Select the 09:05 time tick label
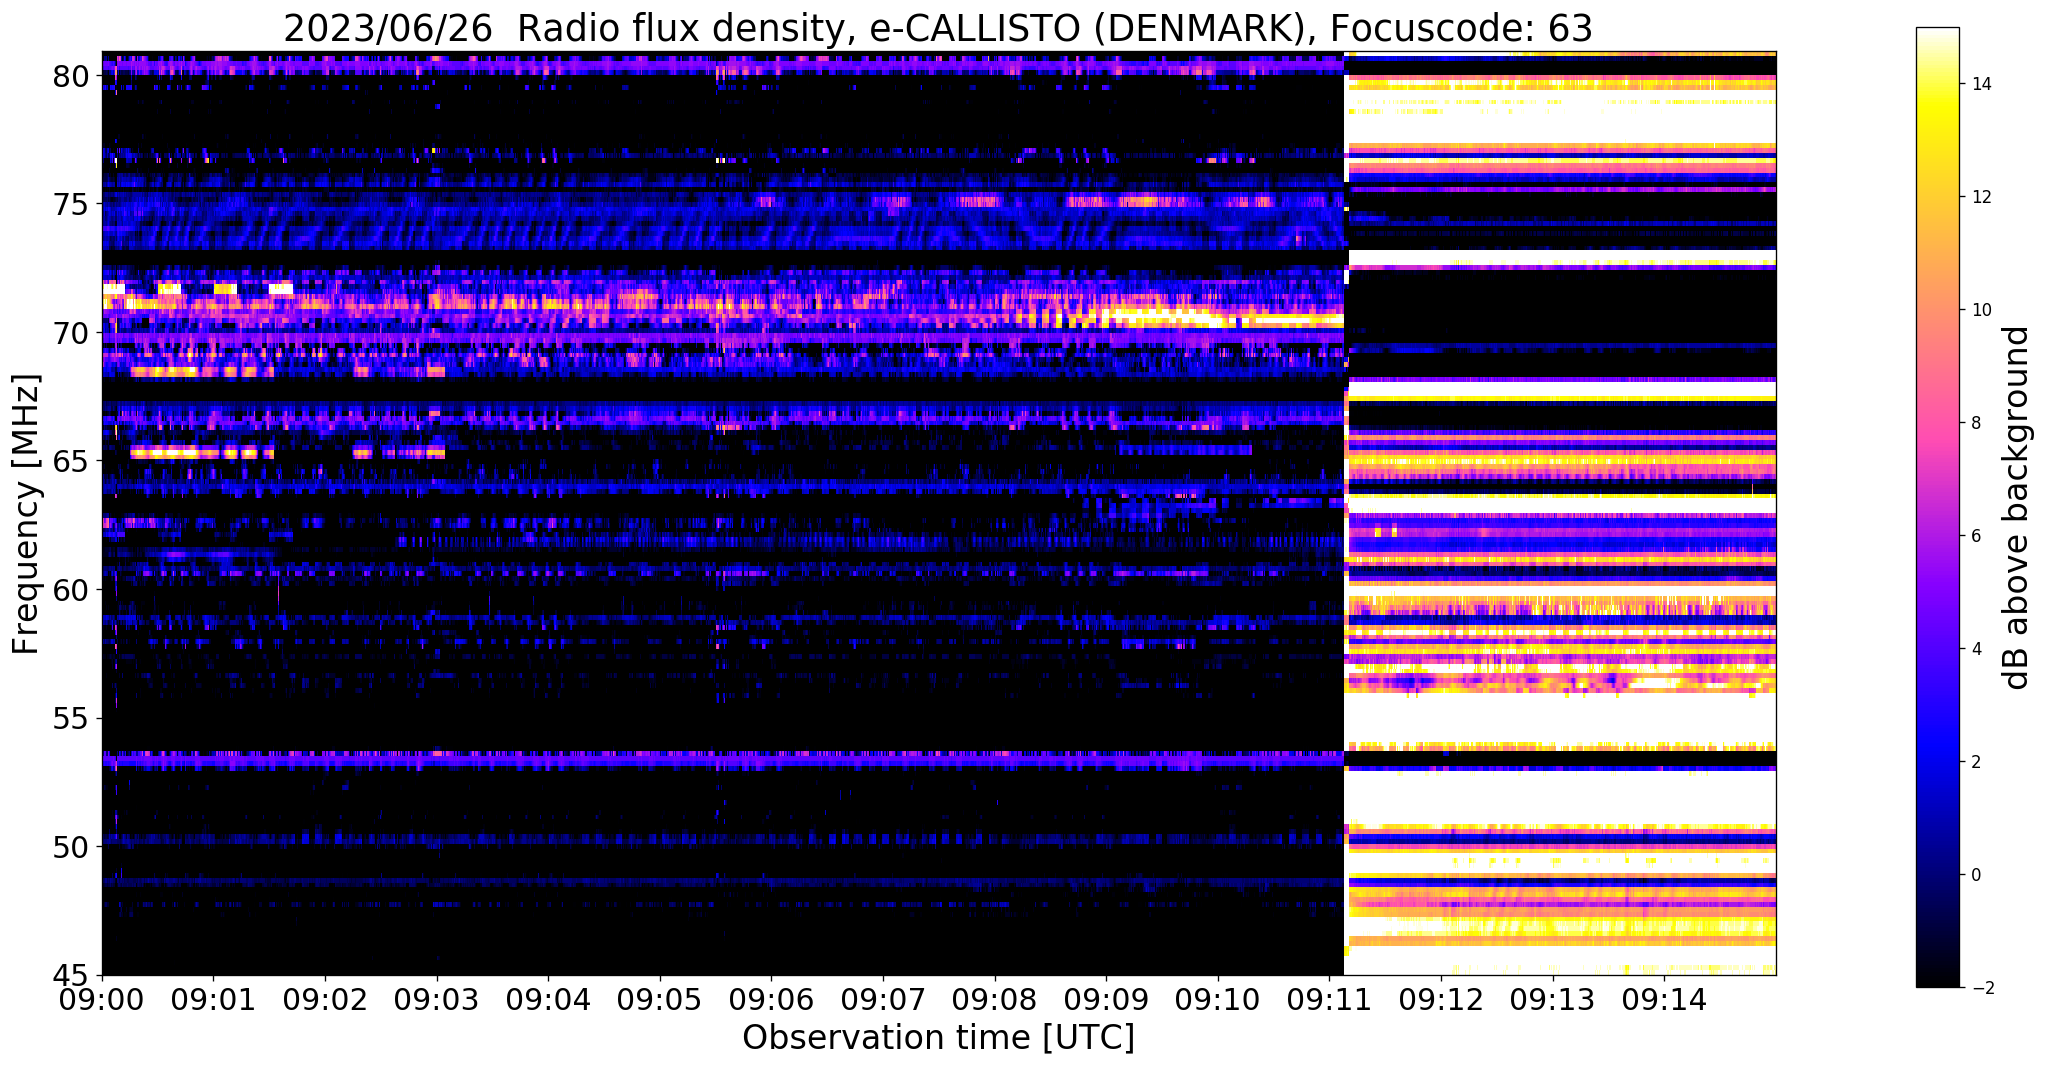The width and height of the screenshot is (2047, 1067). pos(660,998)
